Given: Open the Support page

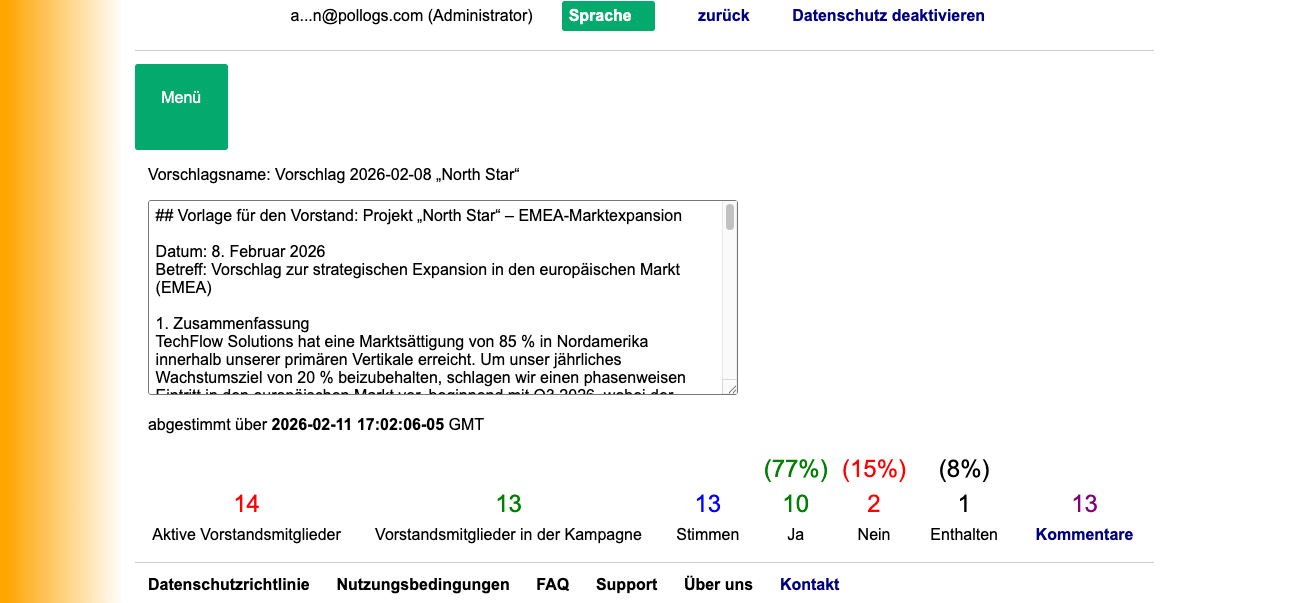Looking at the screenshot, I should (x=626, y=584).
